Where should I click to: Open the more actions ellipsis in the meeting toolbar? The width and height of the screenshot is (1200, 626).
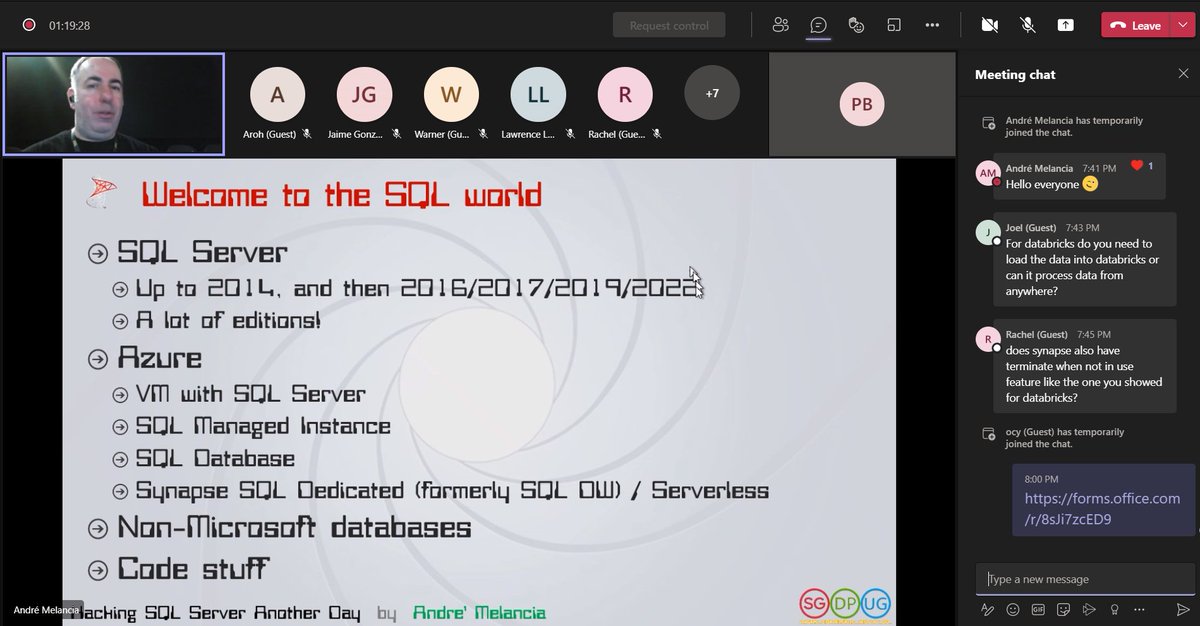click(x=932, y=25)
